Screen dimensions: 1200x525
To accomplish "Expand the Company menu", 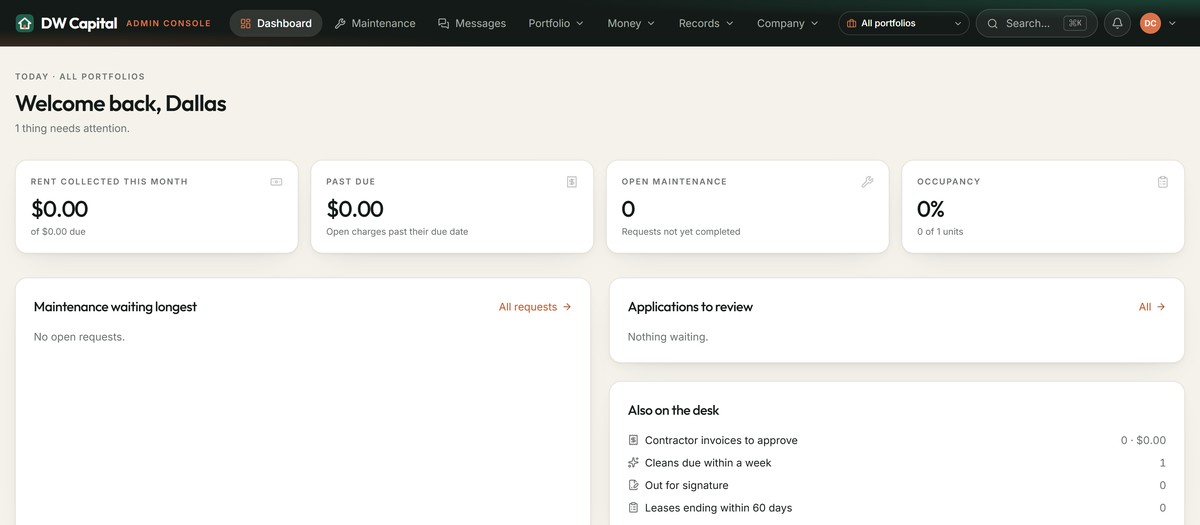I will (x=787, y=23).
